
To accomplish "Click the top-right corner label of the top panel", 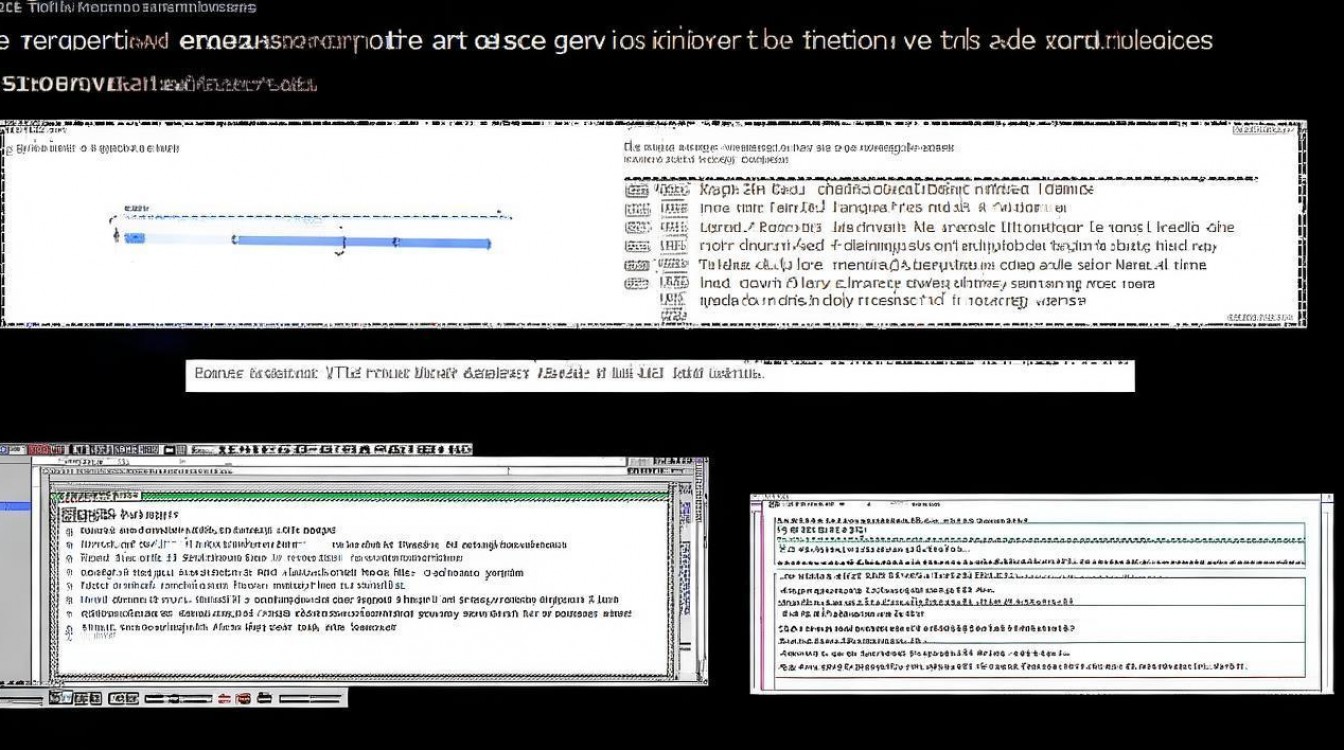I will coord(1268,129).
